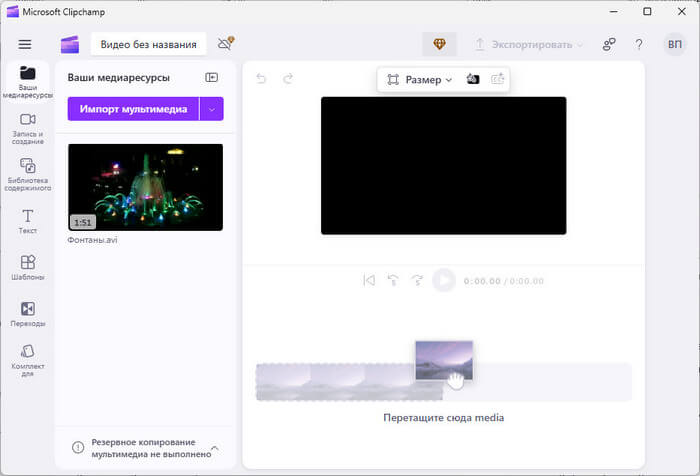Viewport: 700px width, 476px height.
Task: Click the Импорт мультимедиа button
Action: 133,109
